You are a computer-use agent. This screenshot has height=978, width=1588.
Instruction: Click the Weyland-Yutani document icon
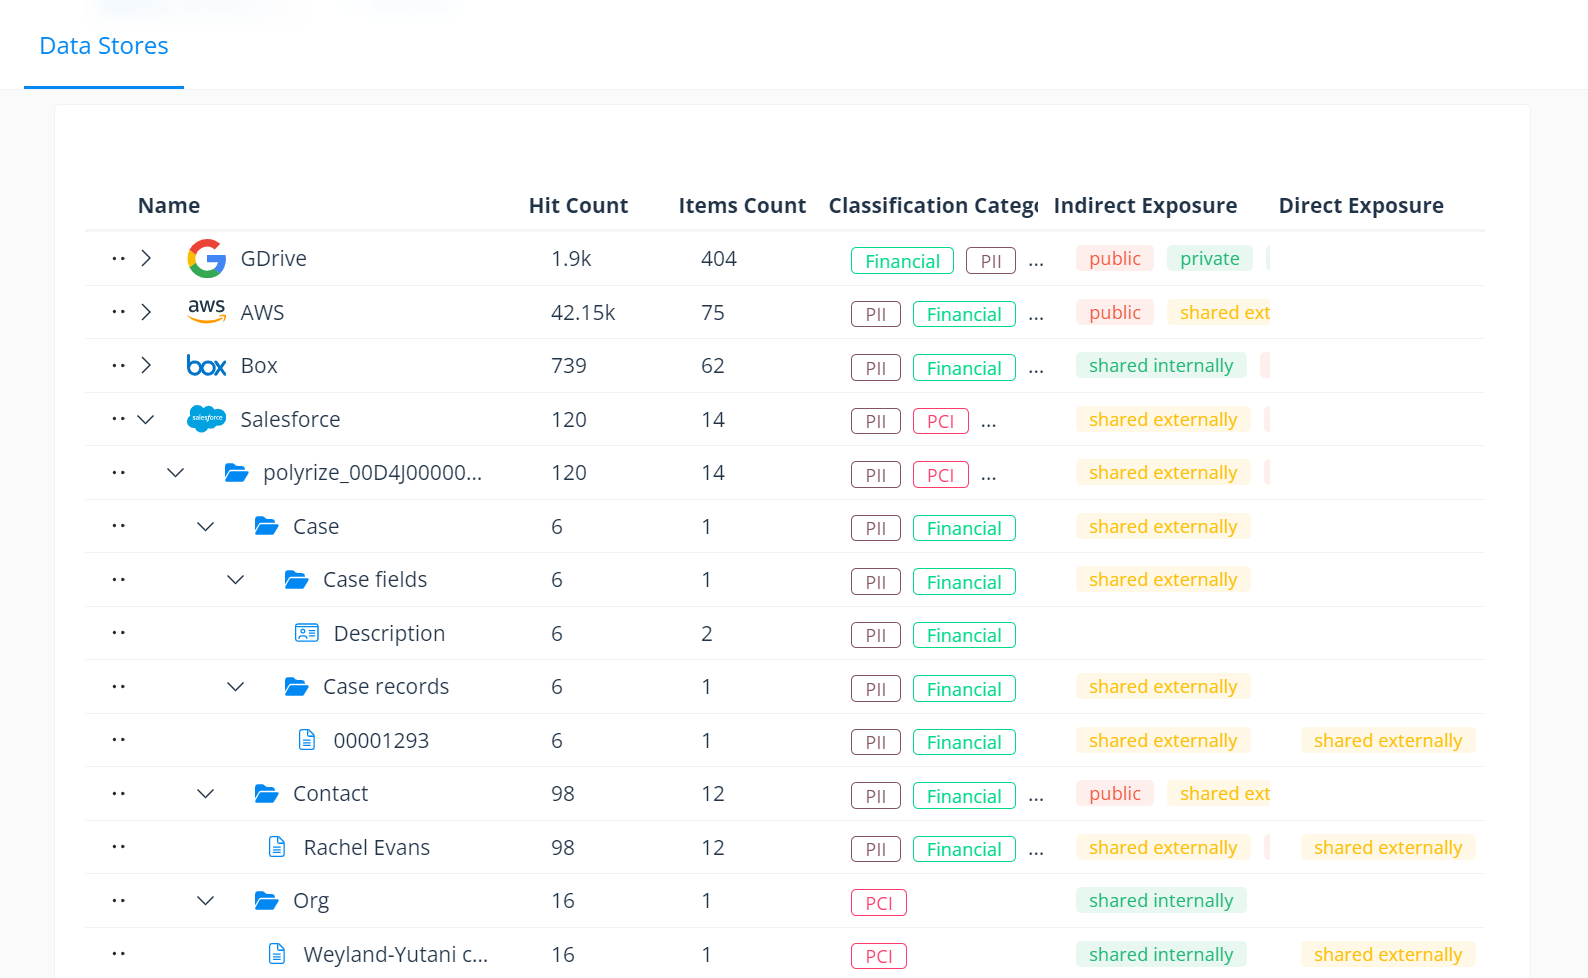277,954
